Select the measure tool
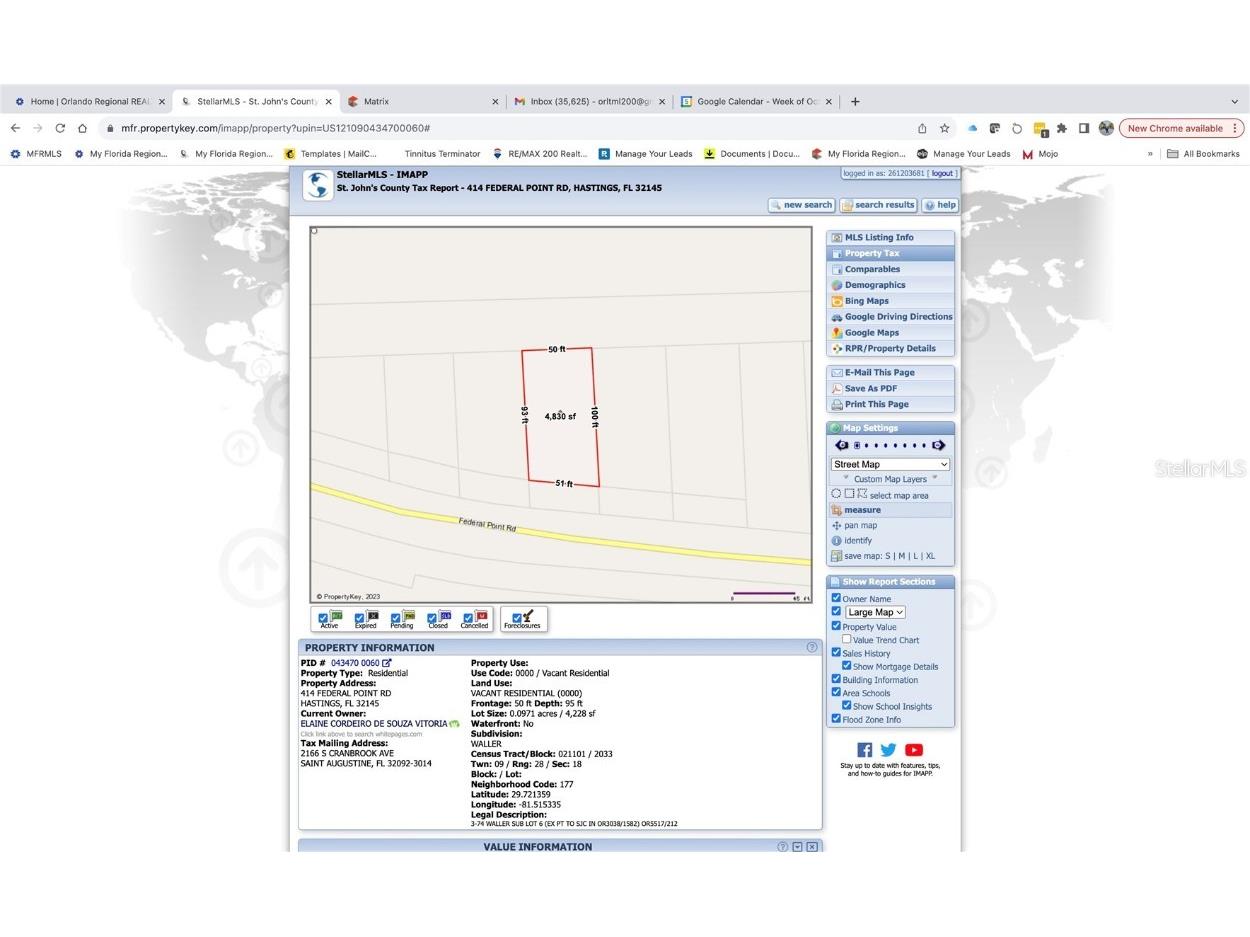Screen dimensions: 1250x937 tap(861, 510)
